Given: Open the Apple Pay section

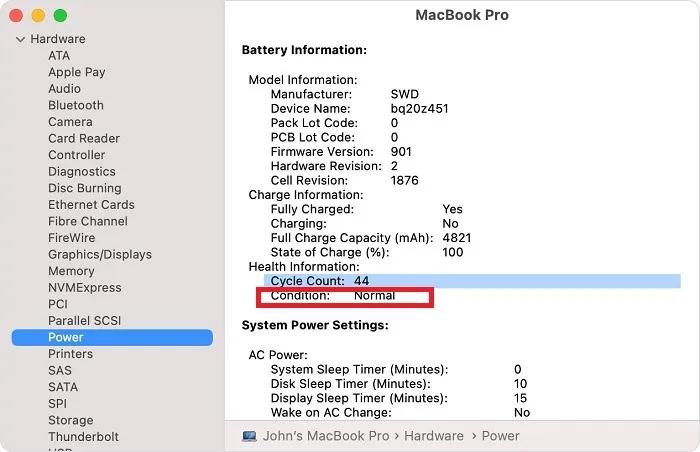Looking at the screenshot, I should [x=76, y=72].
